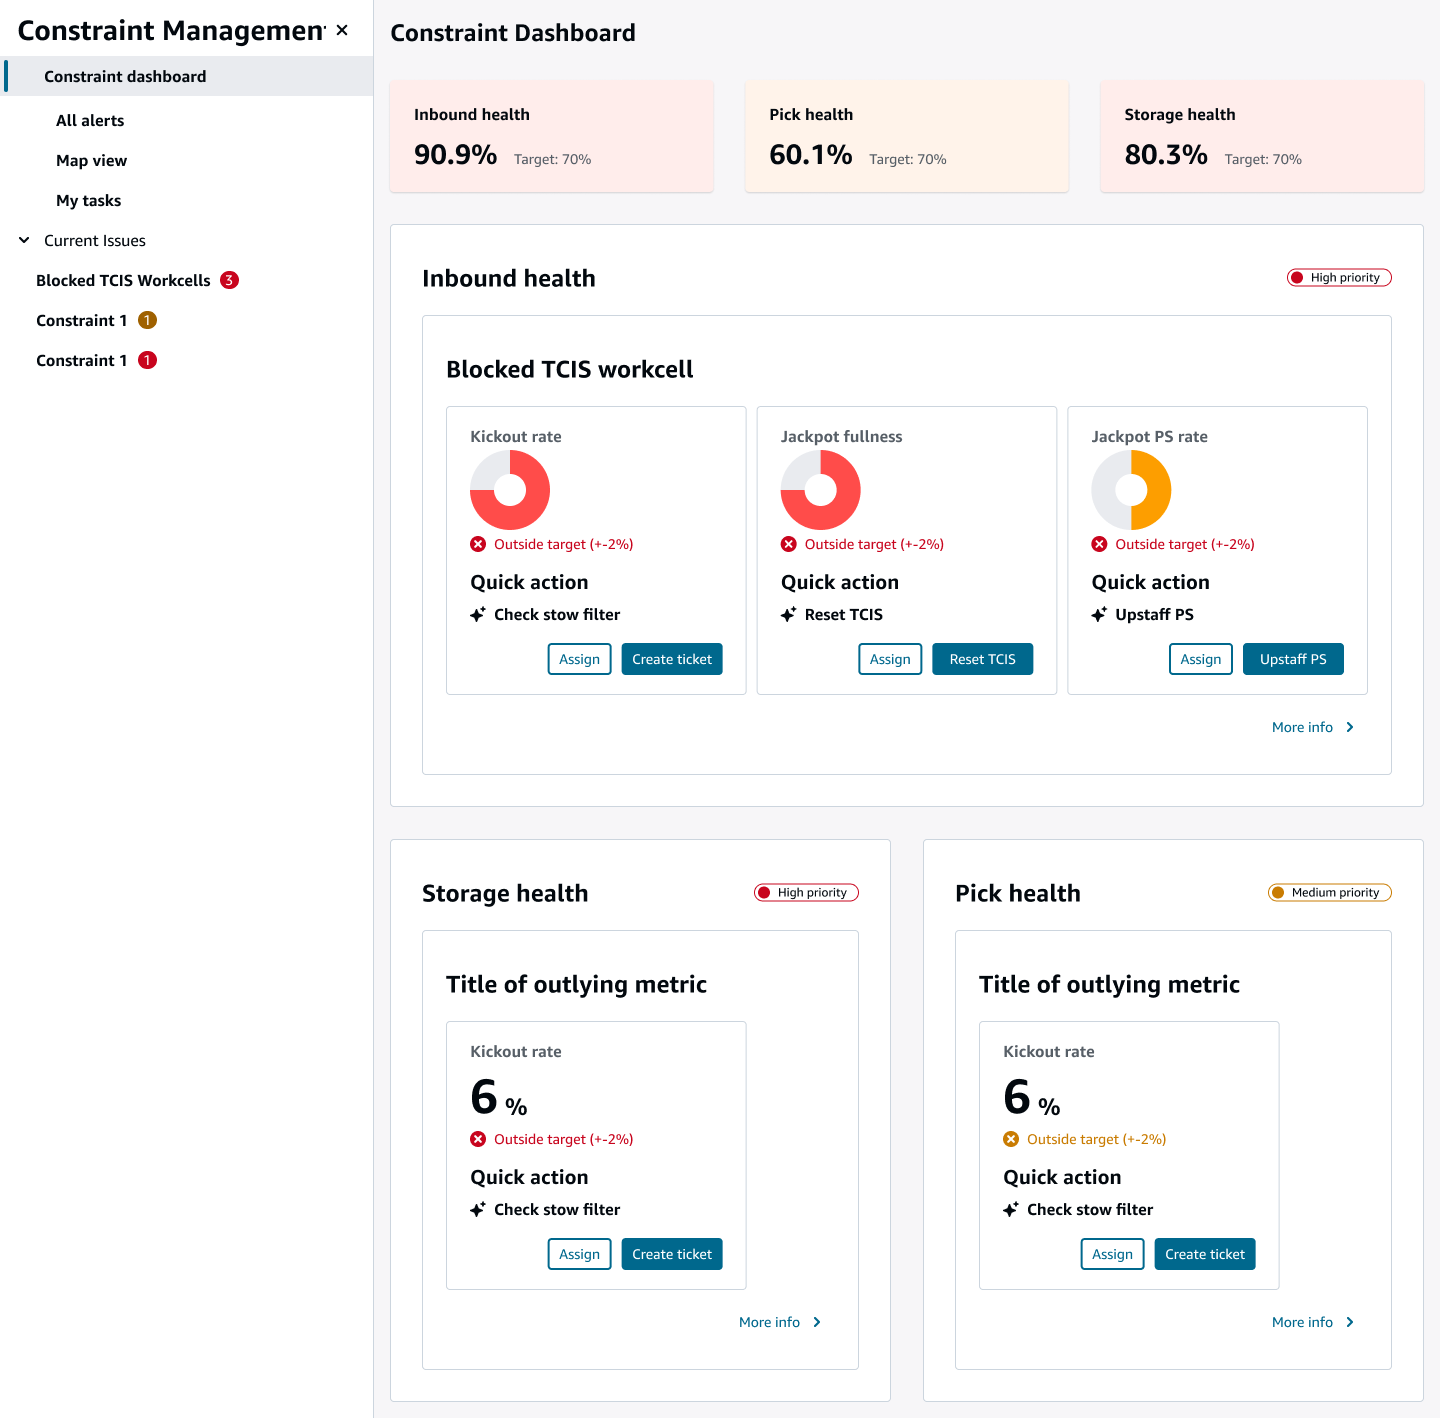The width and height of the screenshot is (1440, 1418).
Task: Collapse the Current Issues section chevron
Action: click(x=24, y=240)
